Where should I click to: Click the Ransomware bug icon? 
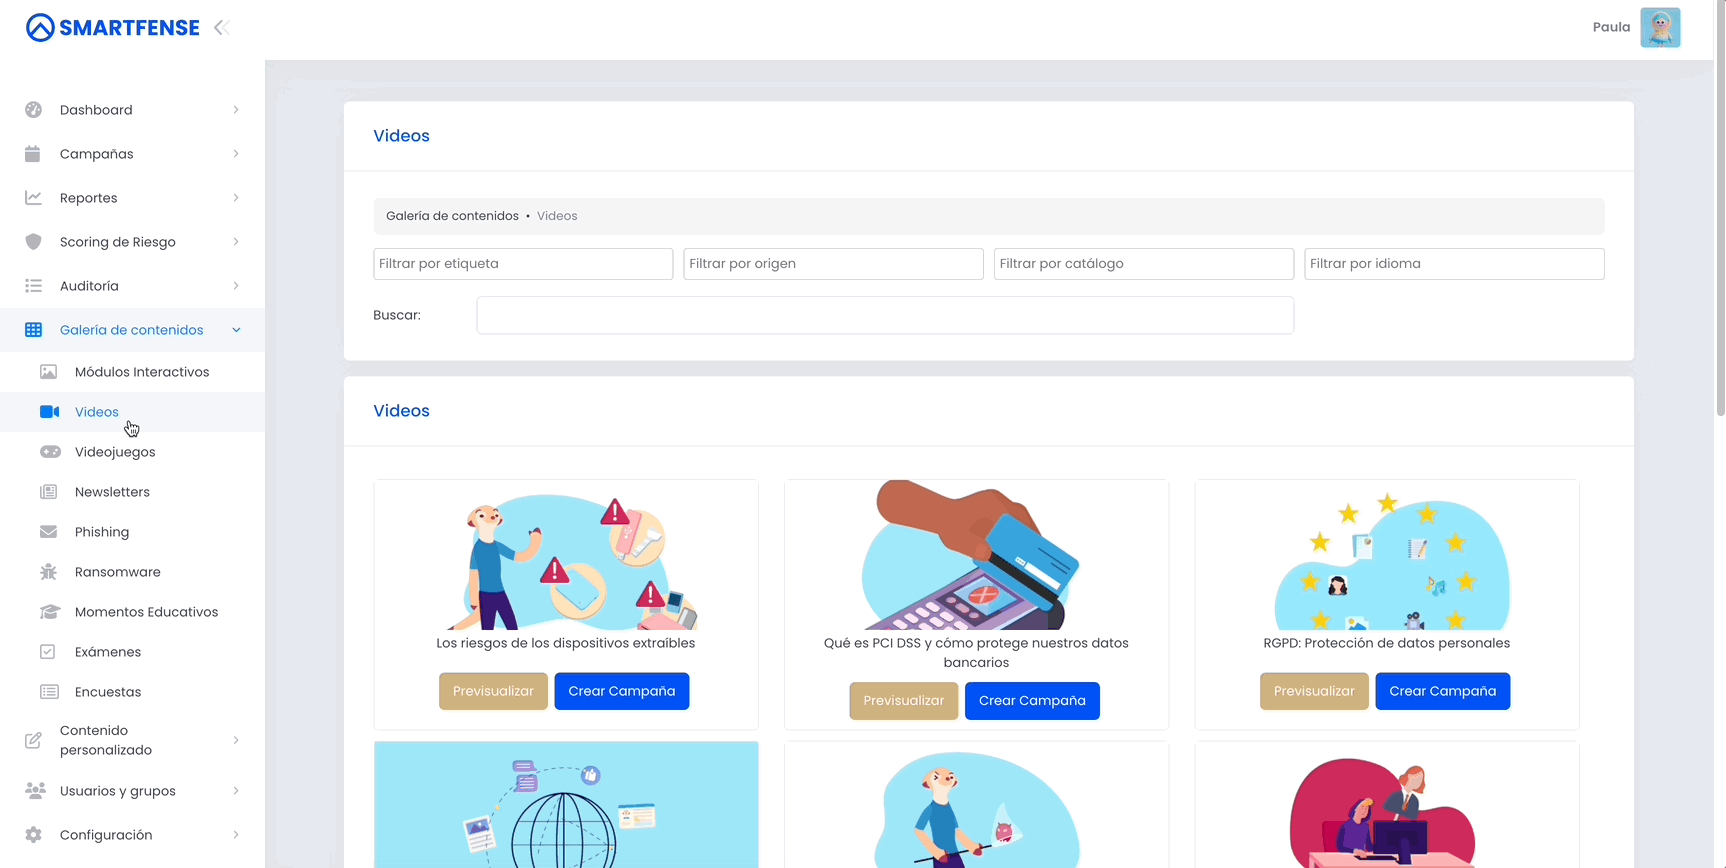(48, 572)
